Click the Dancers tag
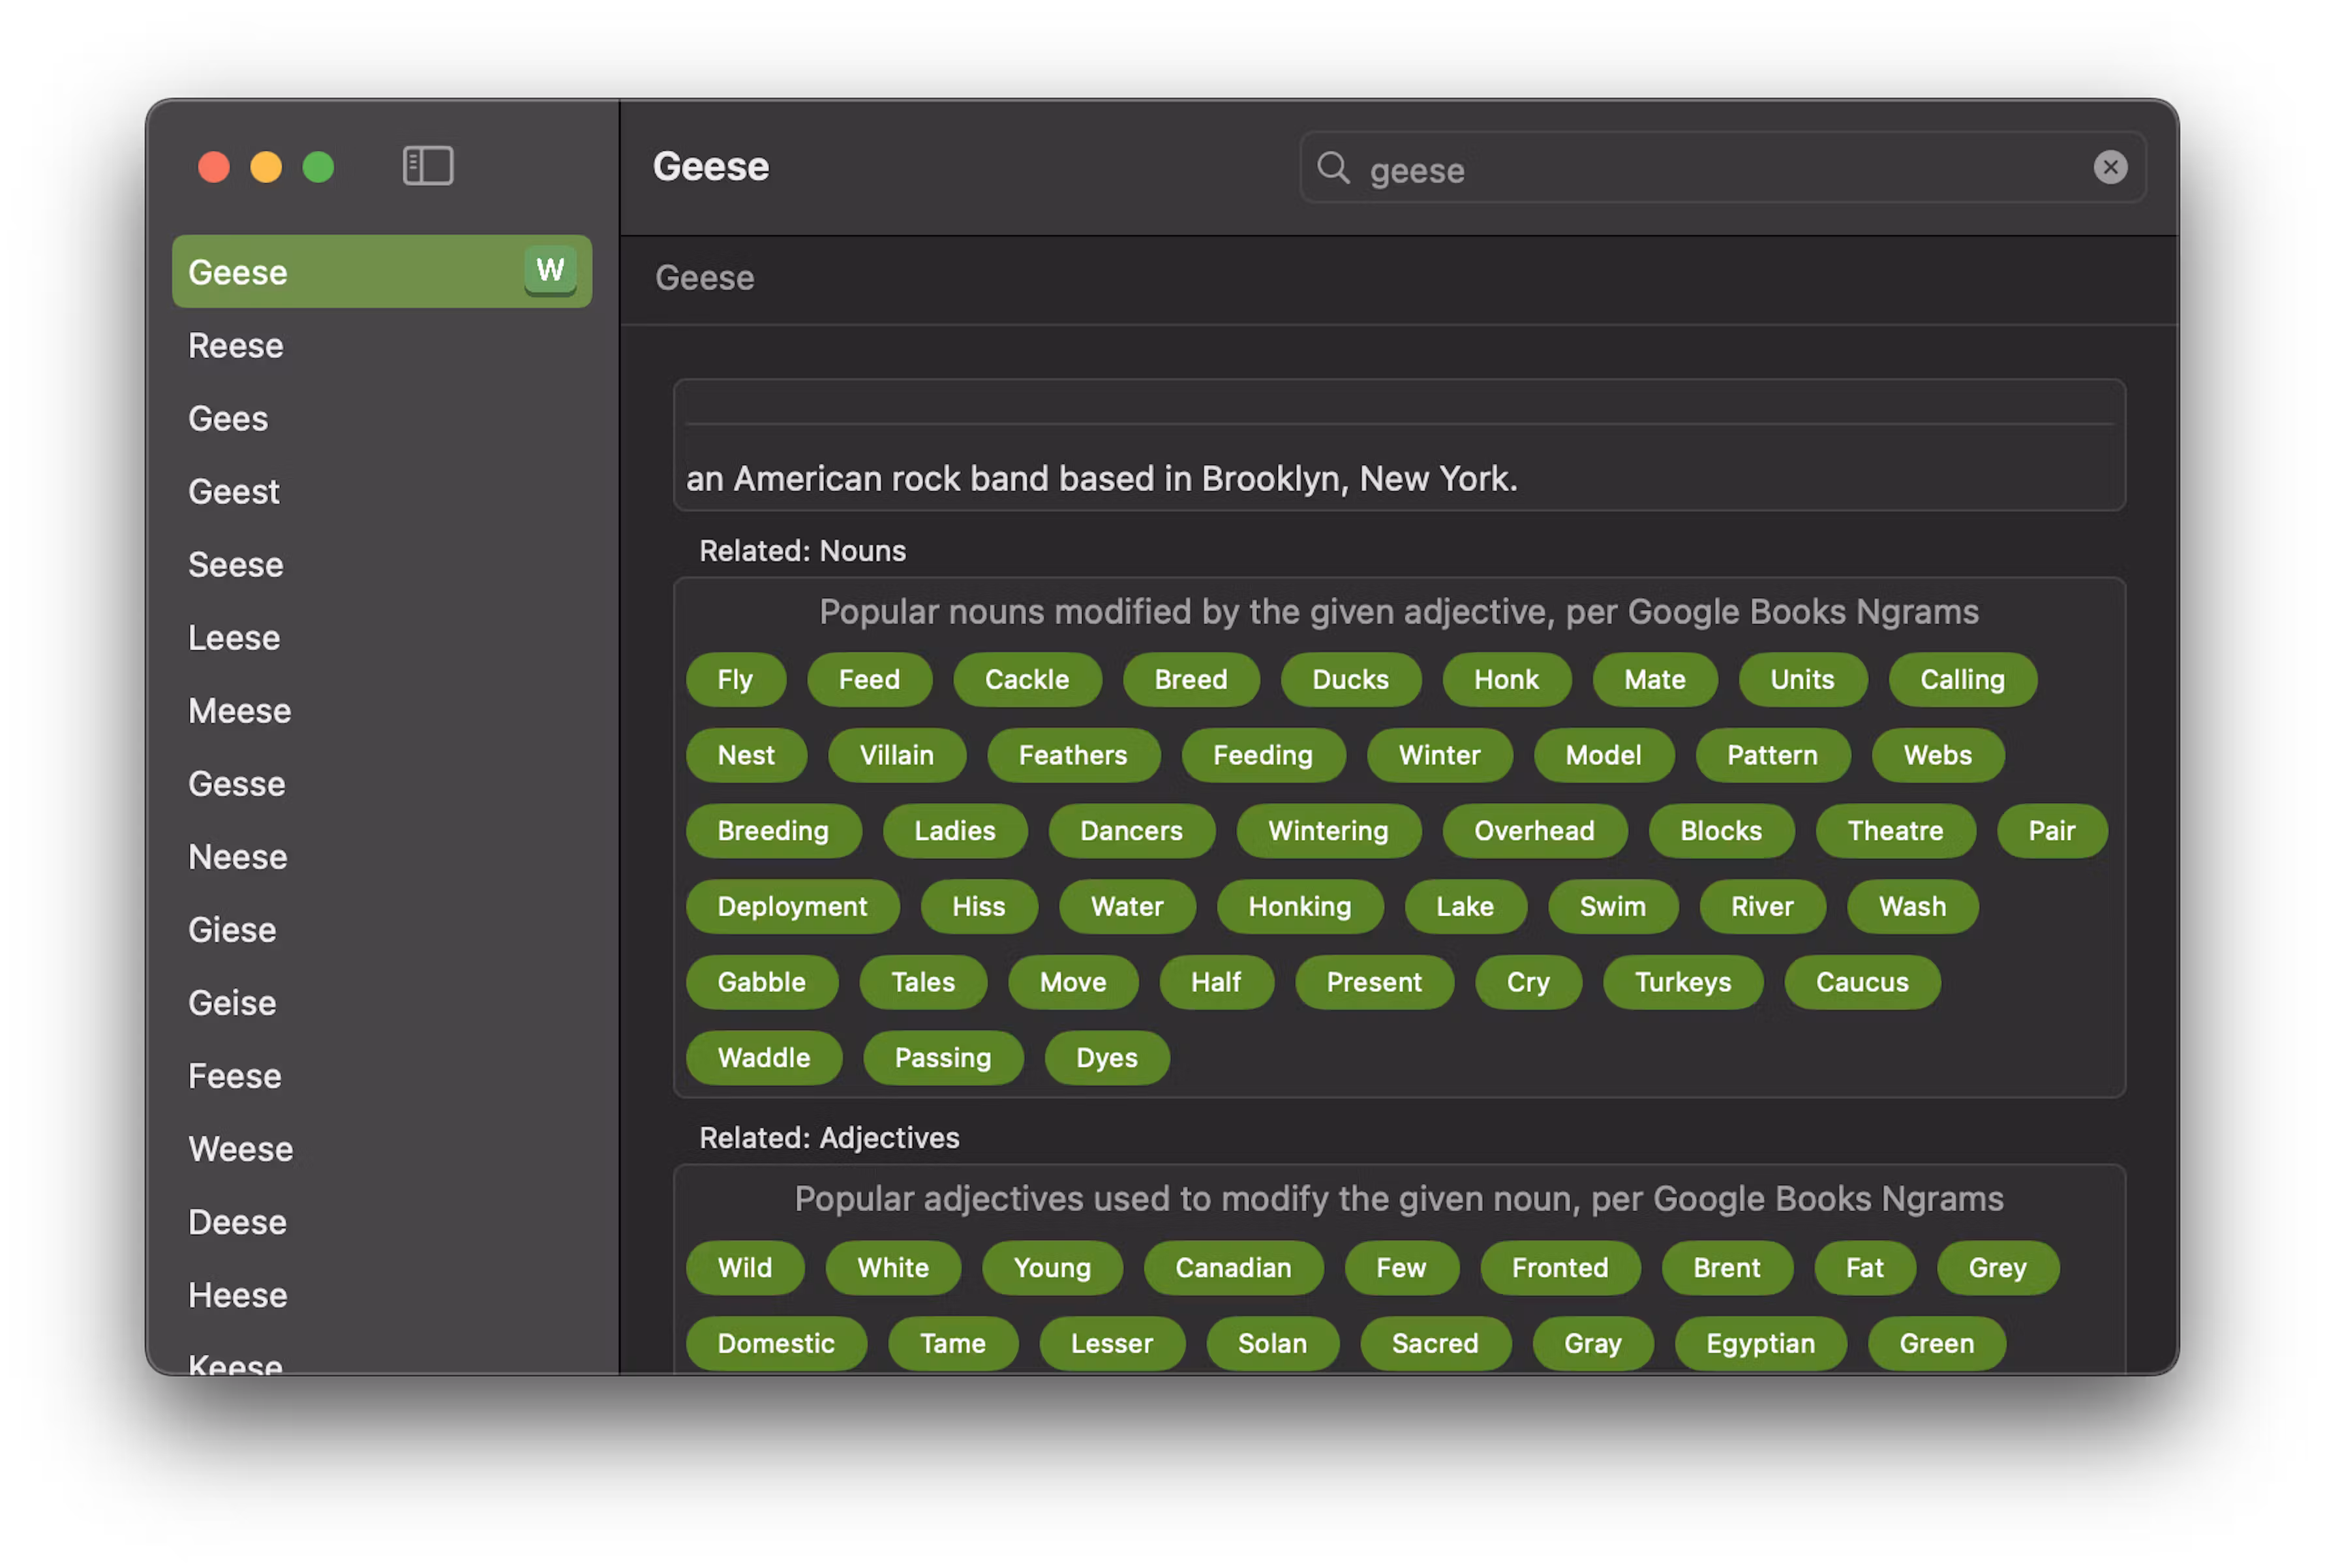 pyautogui.click(x=1131, y=831)
